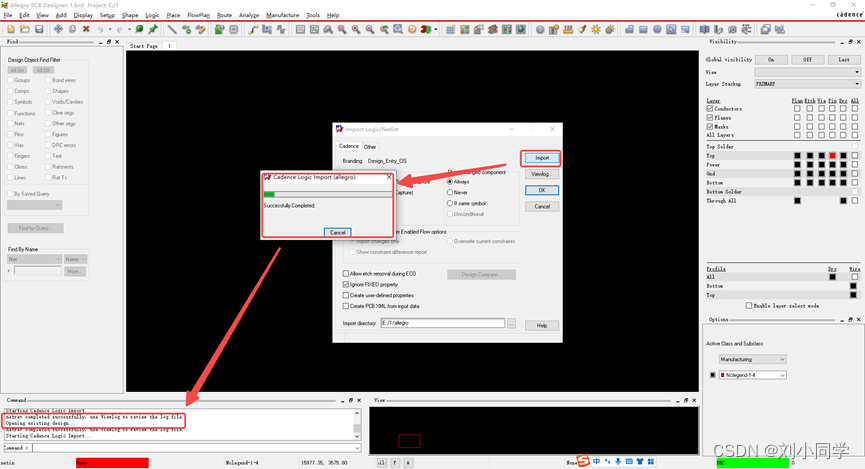Viewport: 865px width, 469px height.
Task: Click Cancel in Cadence Logic Import popup
Action: [x=337, y=232]
